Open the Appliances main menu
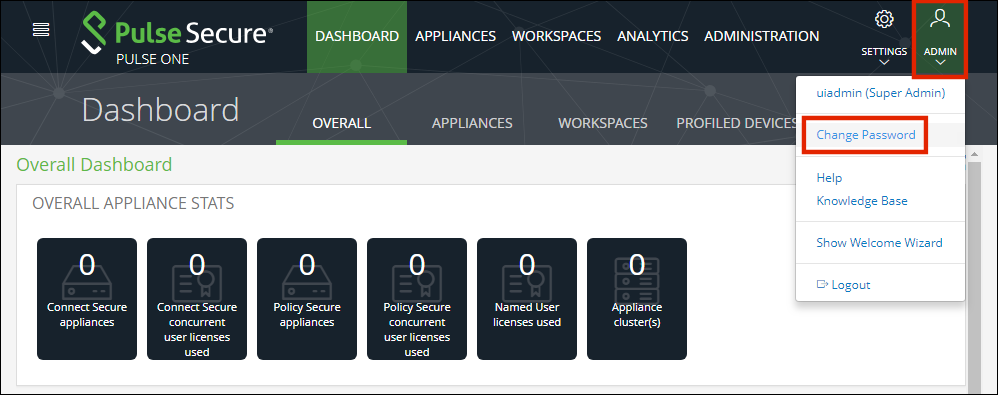This screenshot has width=998, height=395. click(x=456, y=36)
